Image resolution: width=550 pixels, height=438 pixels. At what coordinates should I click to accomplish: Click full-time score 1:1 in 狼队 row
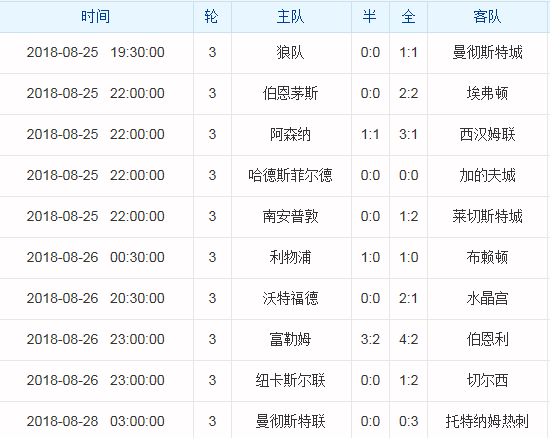[x=408, y=53]
